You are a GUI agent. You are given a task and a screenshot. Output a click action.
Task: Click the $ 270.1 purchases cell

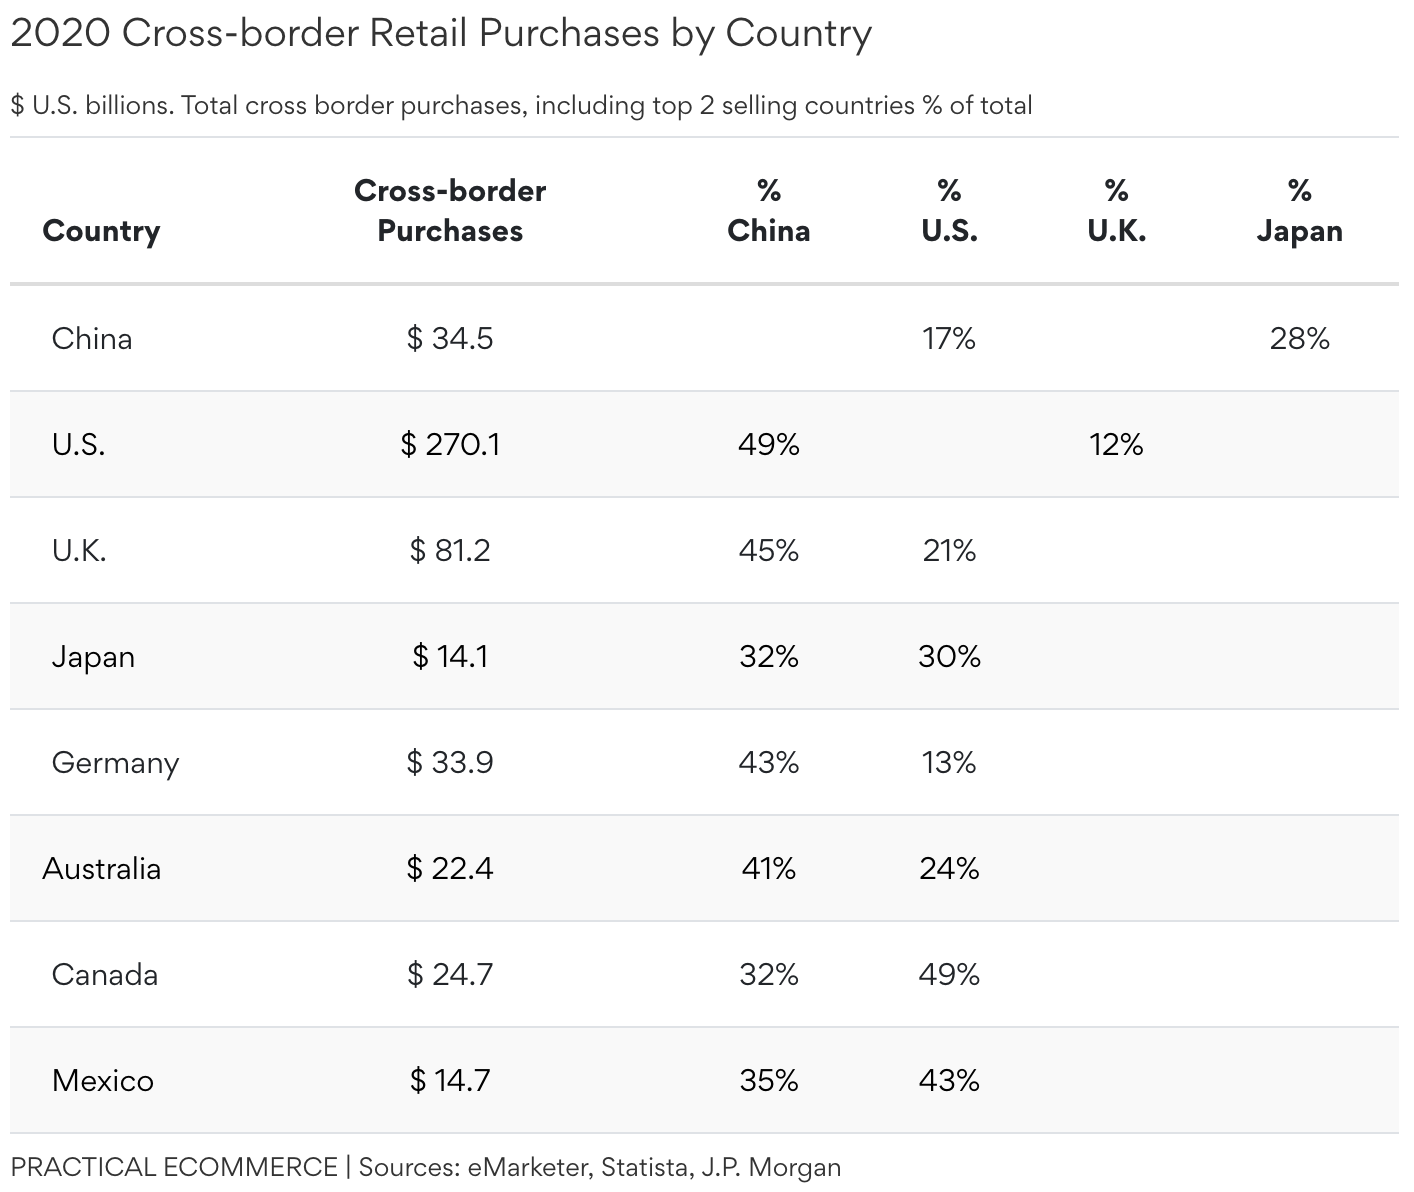pyautogui.click(x=450, y=445)
